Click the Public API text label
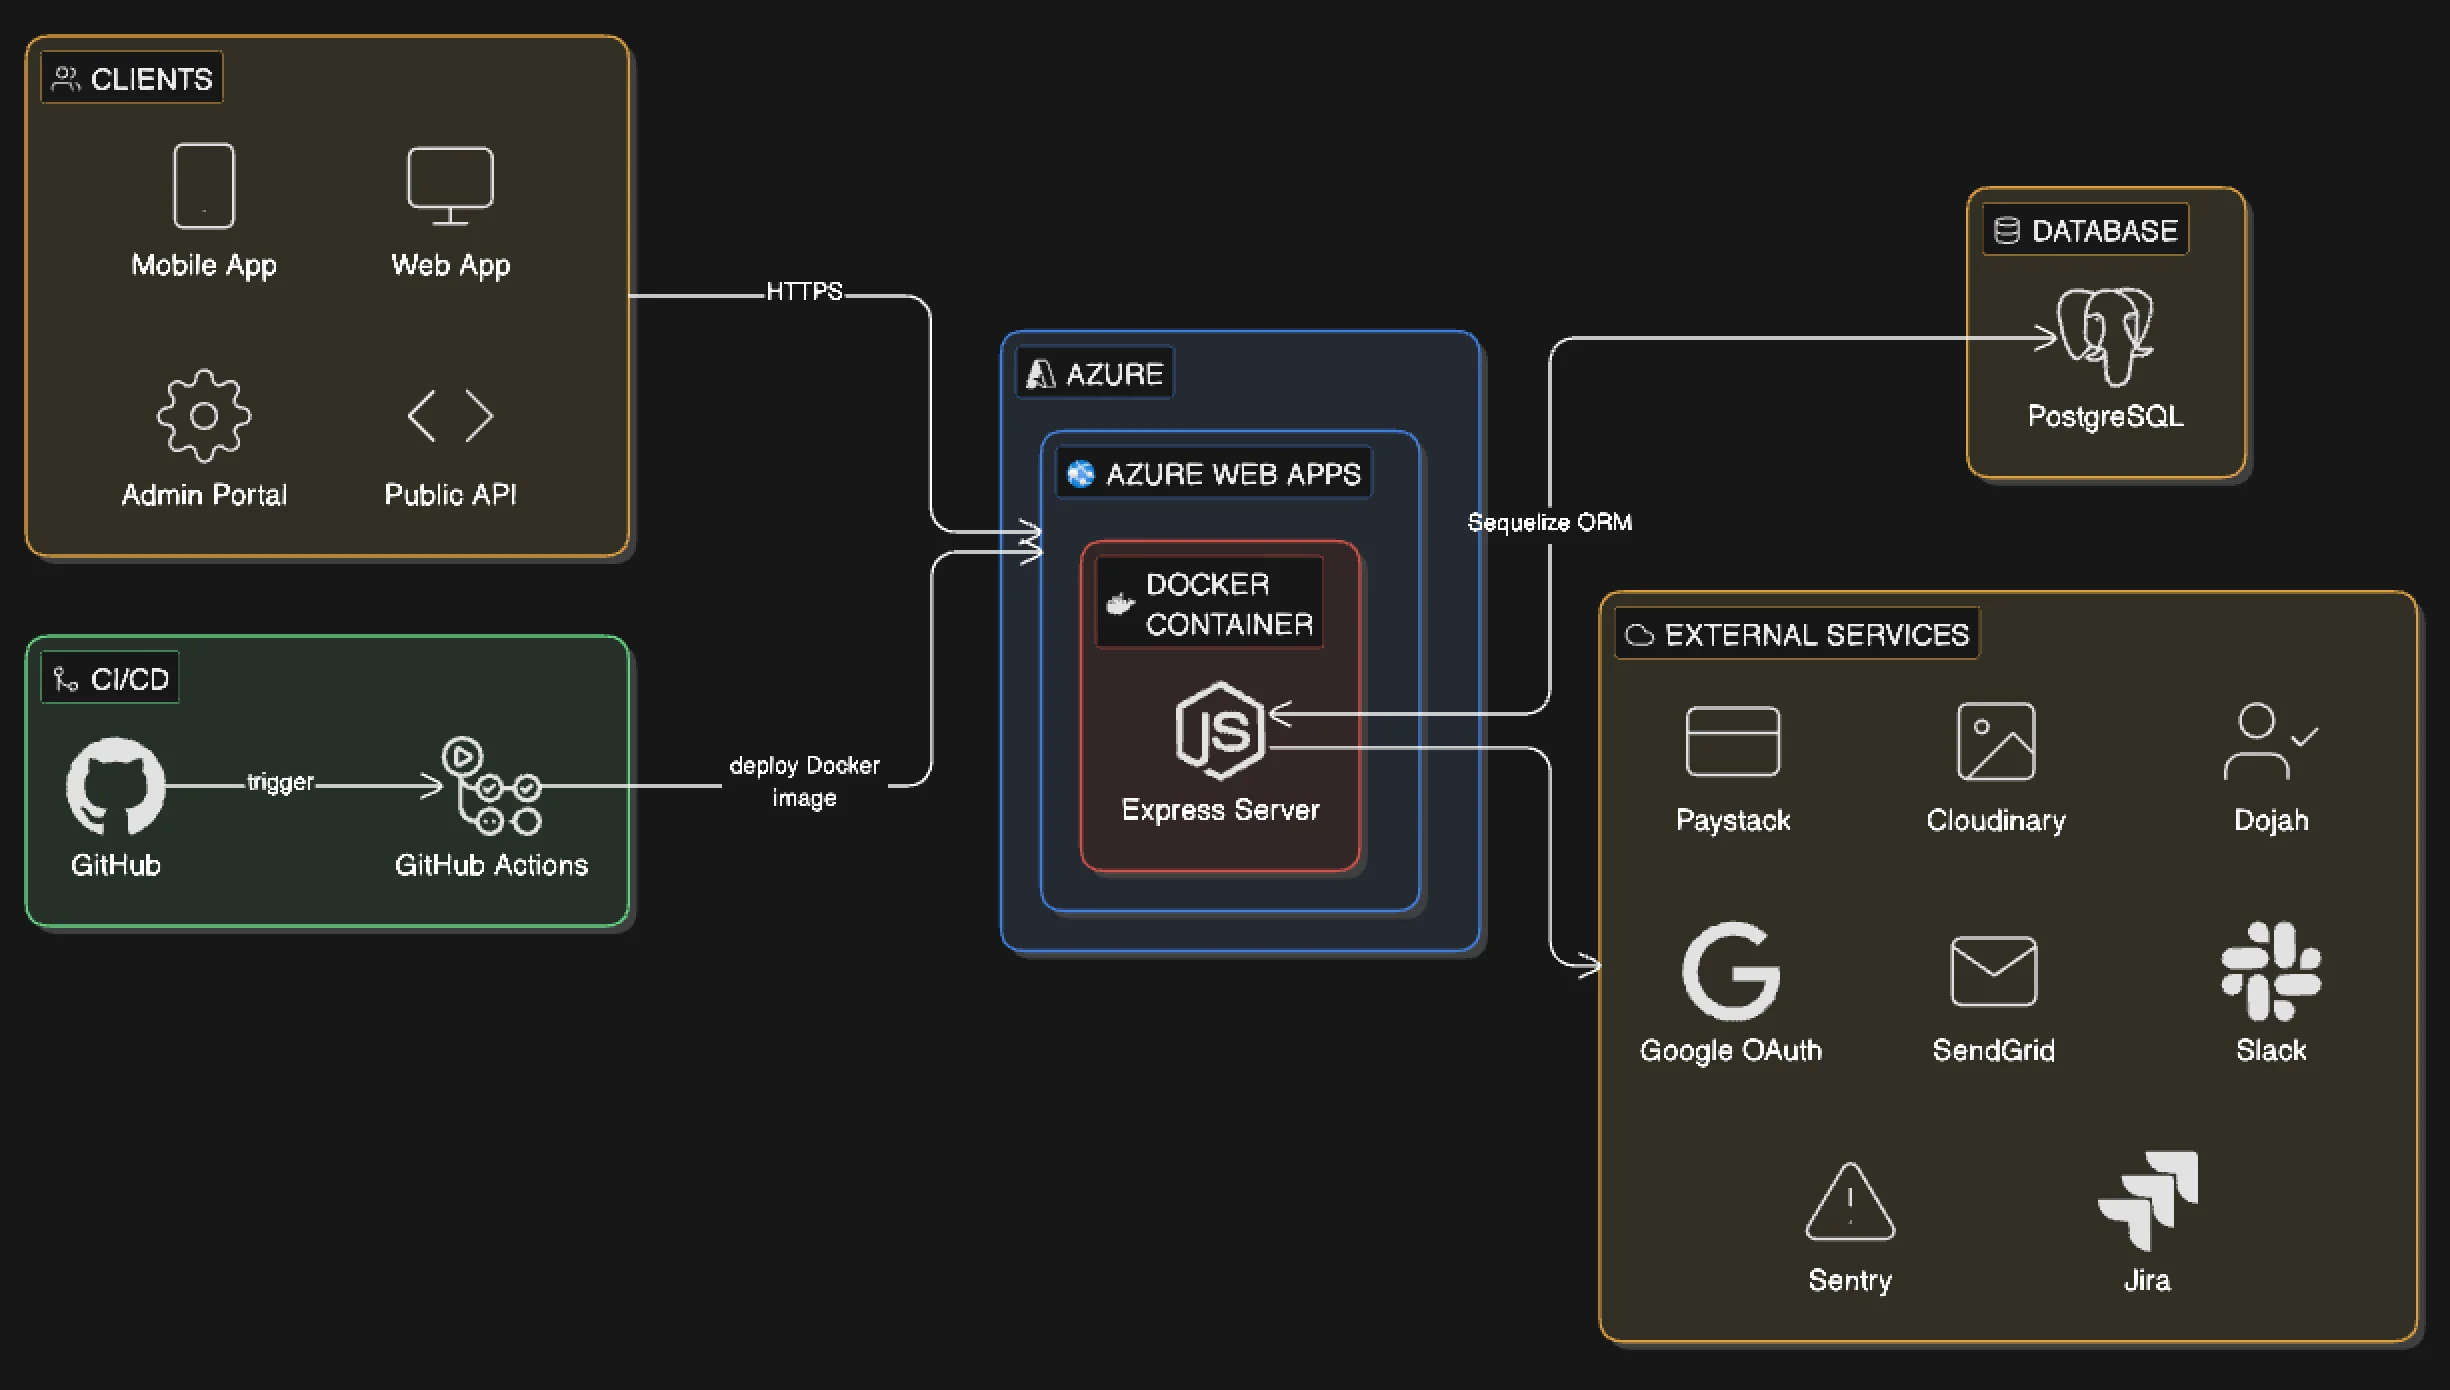 (450, 494)
